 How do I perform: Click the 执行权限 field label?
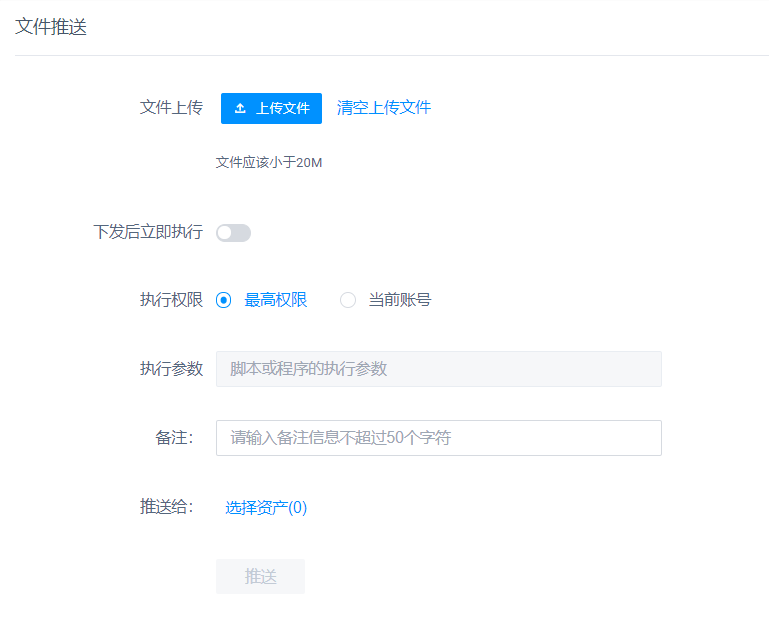tap(171, 300)
